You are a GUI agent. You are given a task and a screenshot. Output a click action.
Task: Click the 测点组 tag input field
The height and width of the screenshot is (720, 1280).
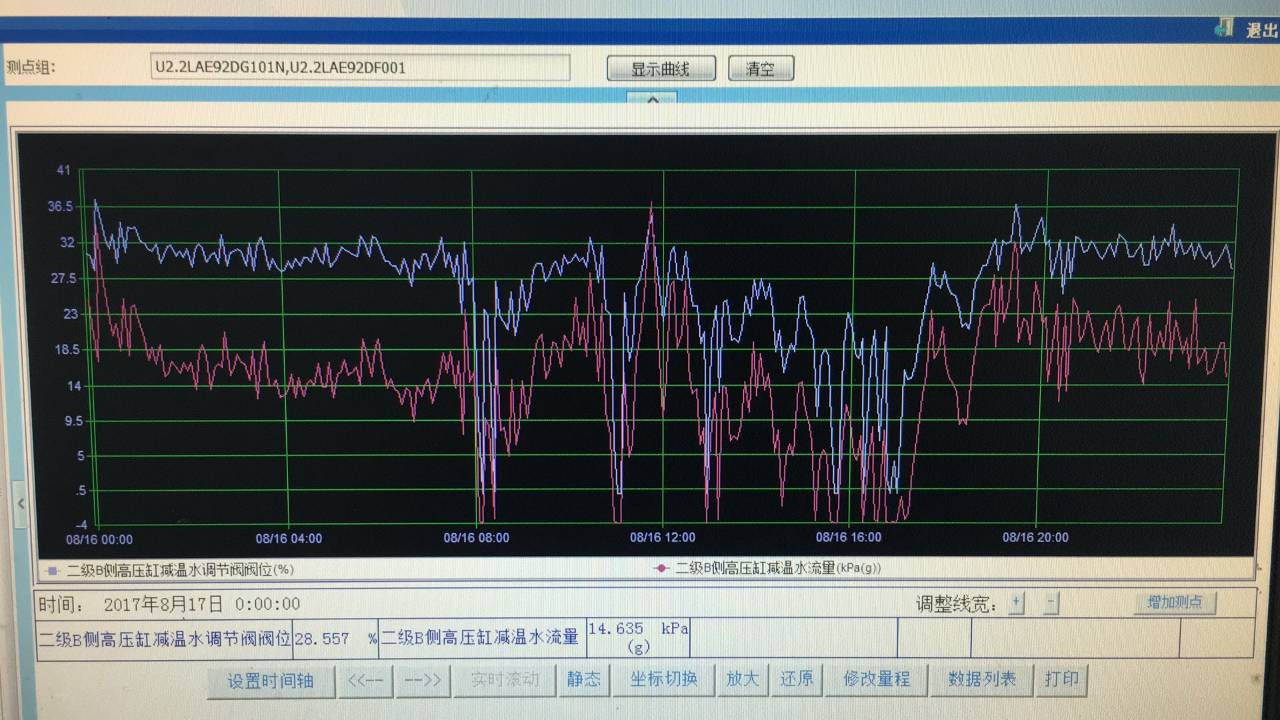(x=360, y=68)
